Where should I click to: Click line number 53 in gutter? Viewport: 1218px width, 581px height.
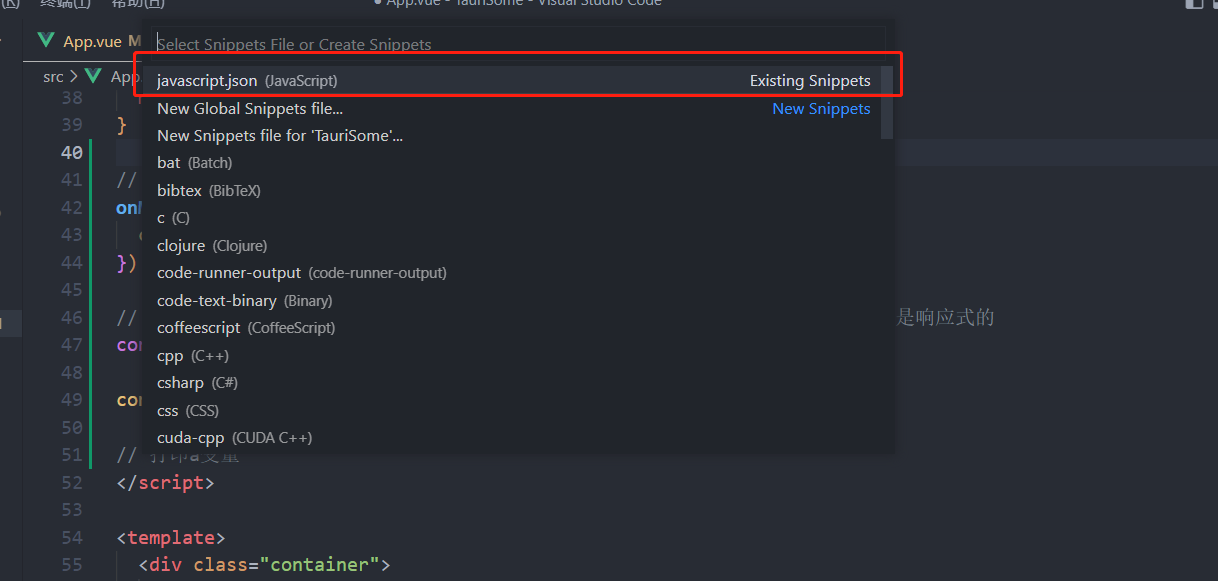coord(71,510)
